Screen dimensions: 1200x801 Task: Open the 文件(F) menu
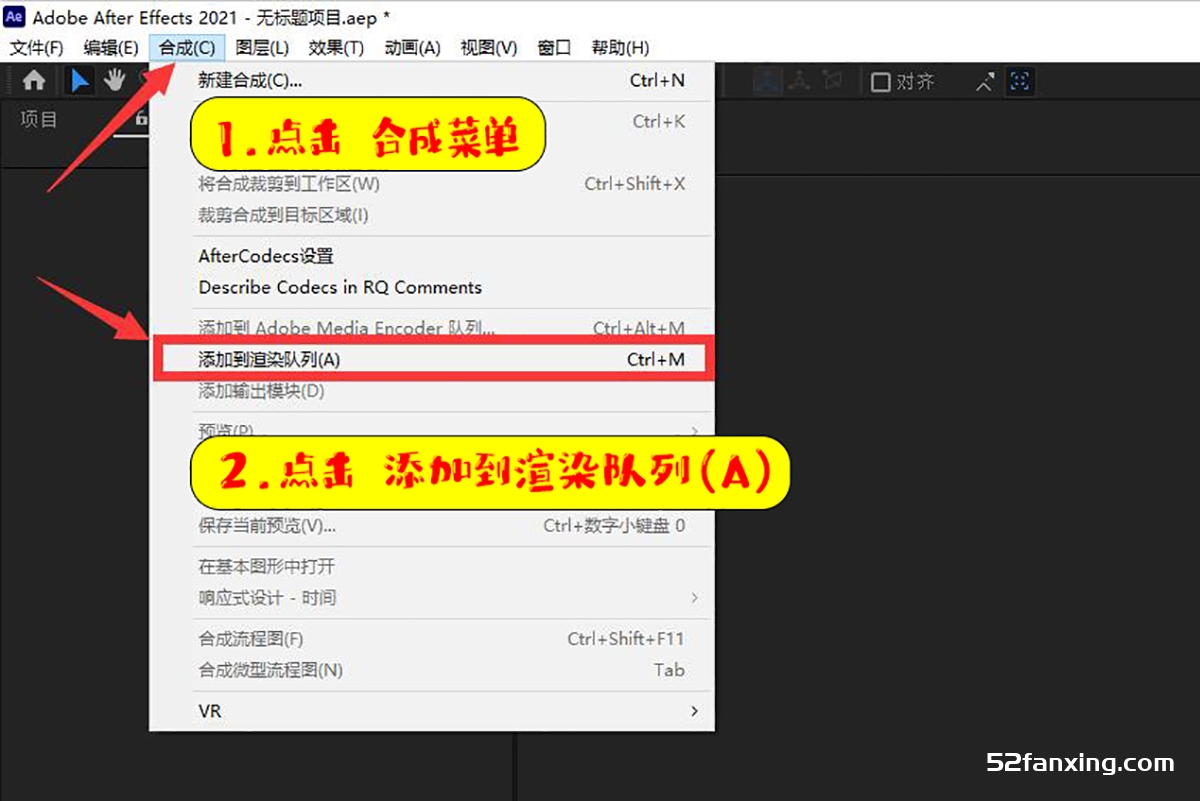37,47
